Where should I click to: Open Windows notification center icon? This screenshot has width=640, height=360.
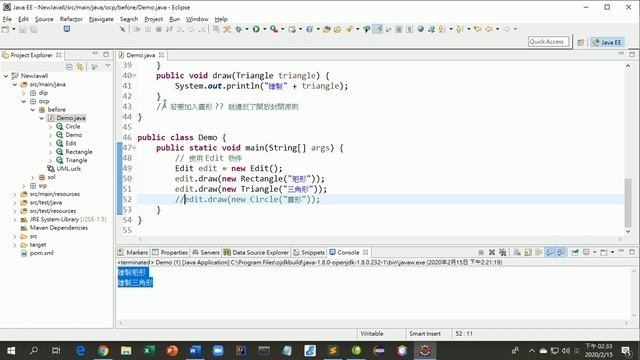(x=626, y=350)
